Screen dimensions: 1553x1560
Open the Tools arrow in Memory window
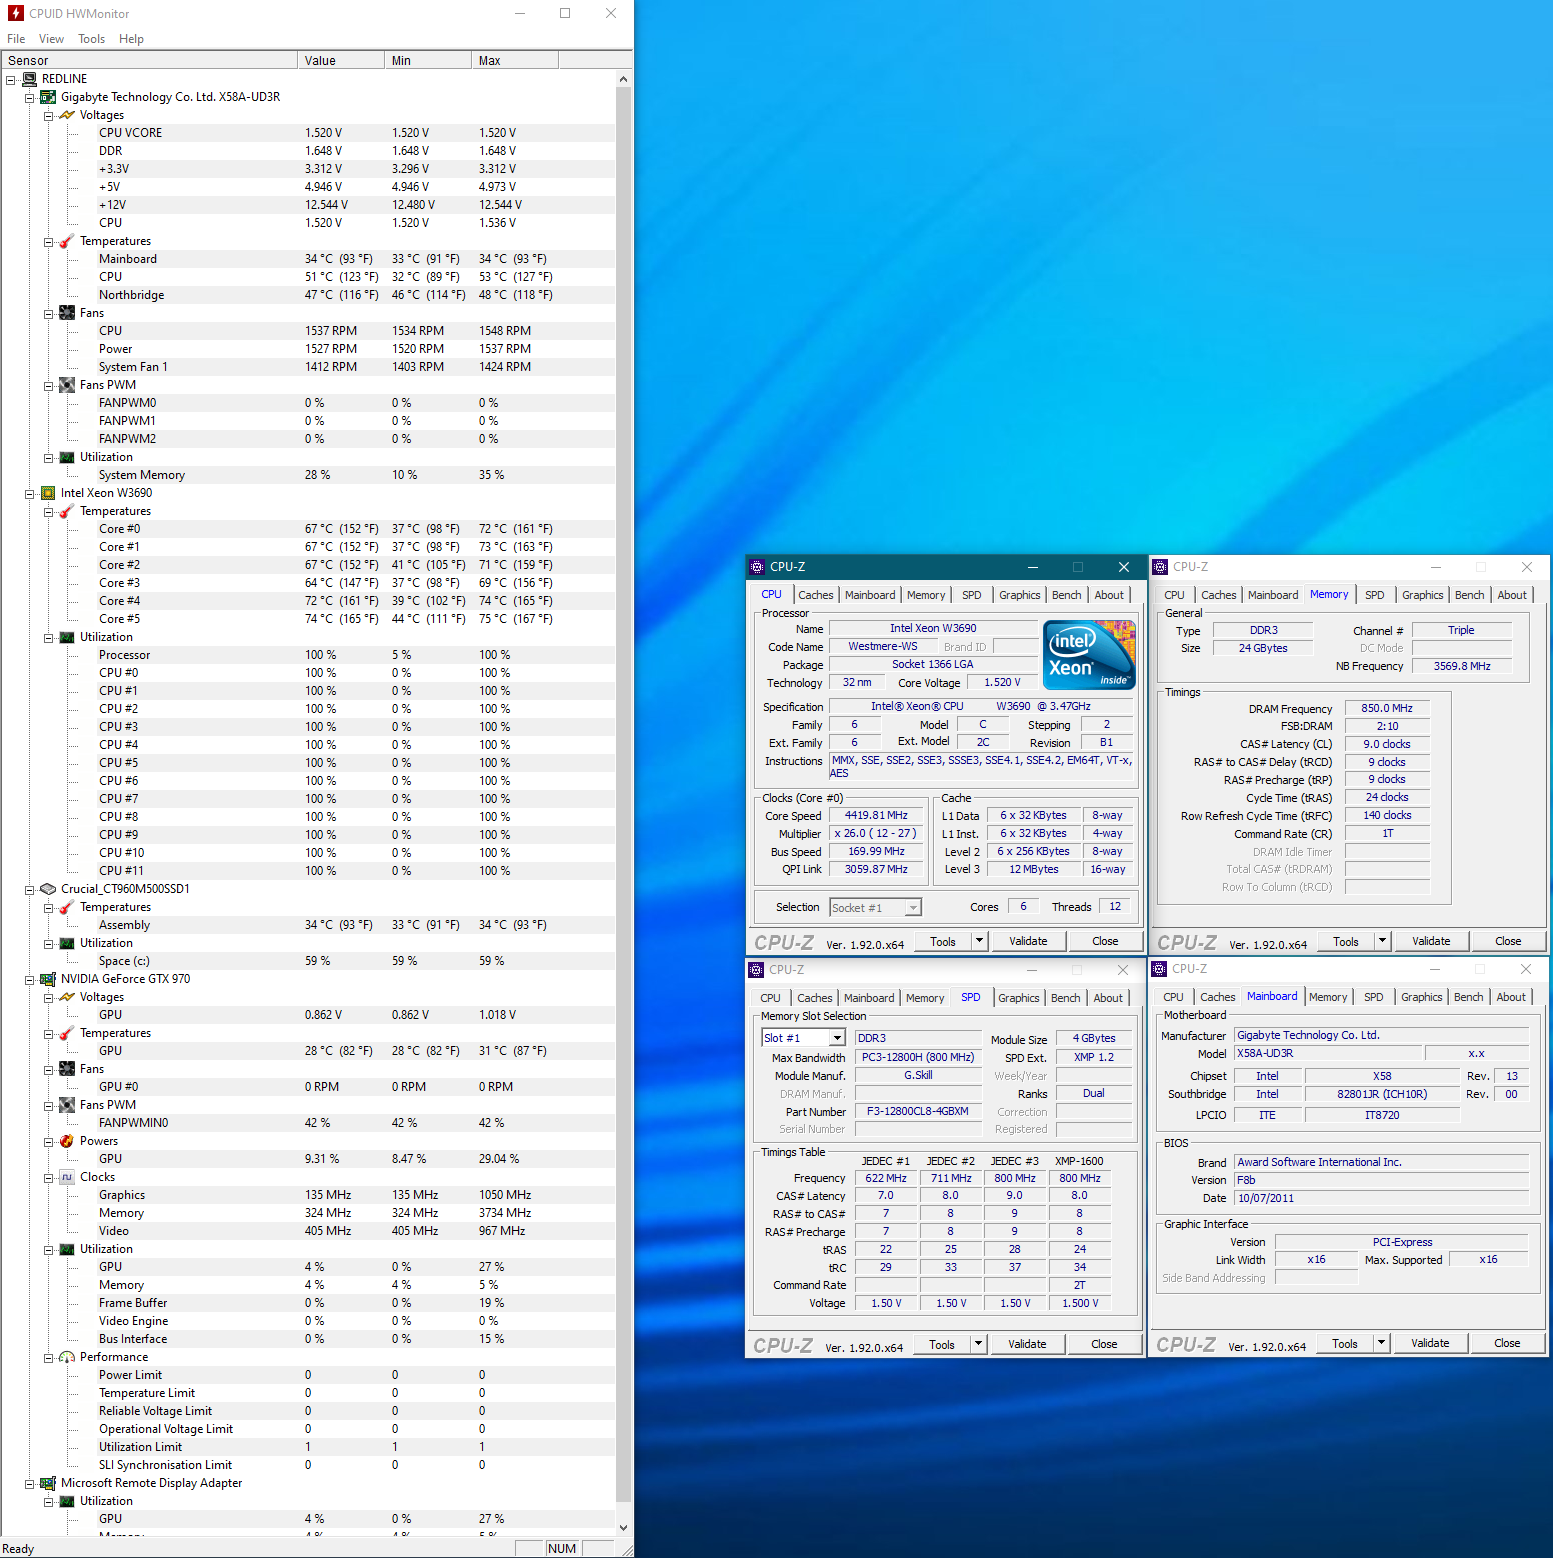click(x=1383, y=941)
